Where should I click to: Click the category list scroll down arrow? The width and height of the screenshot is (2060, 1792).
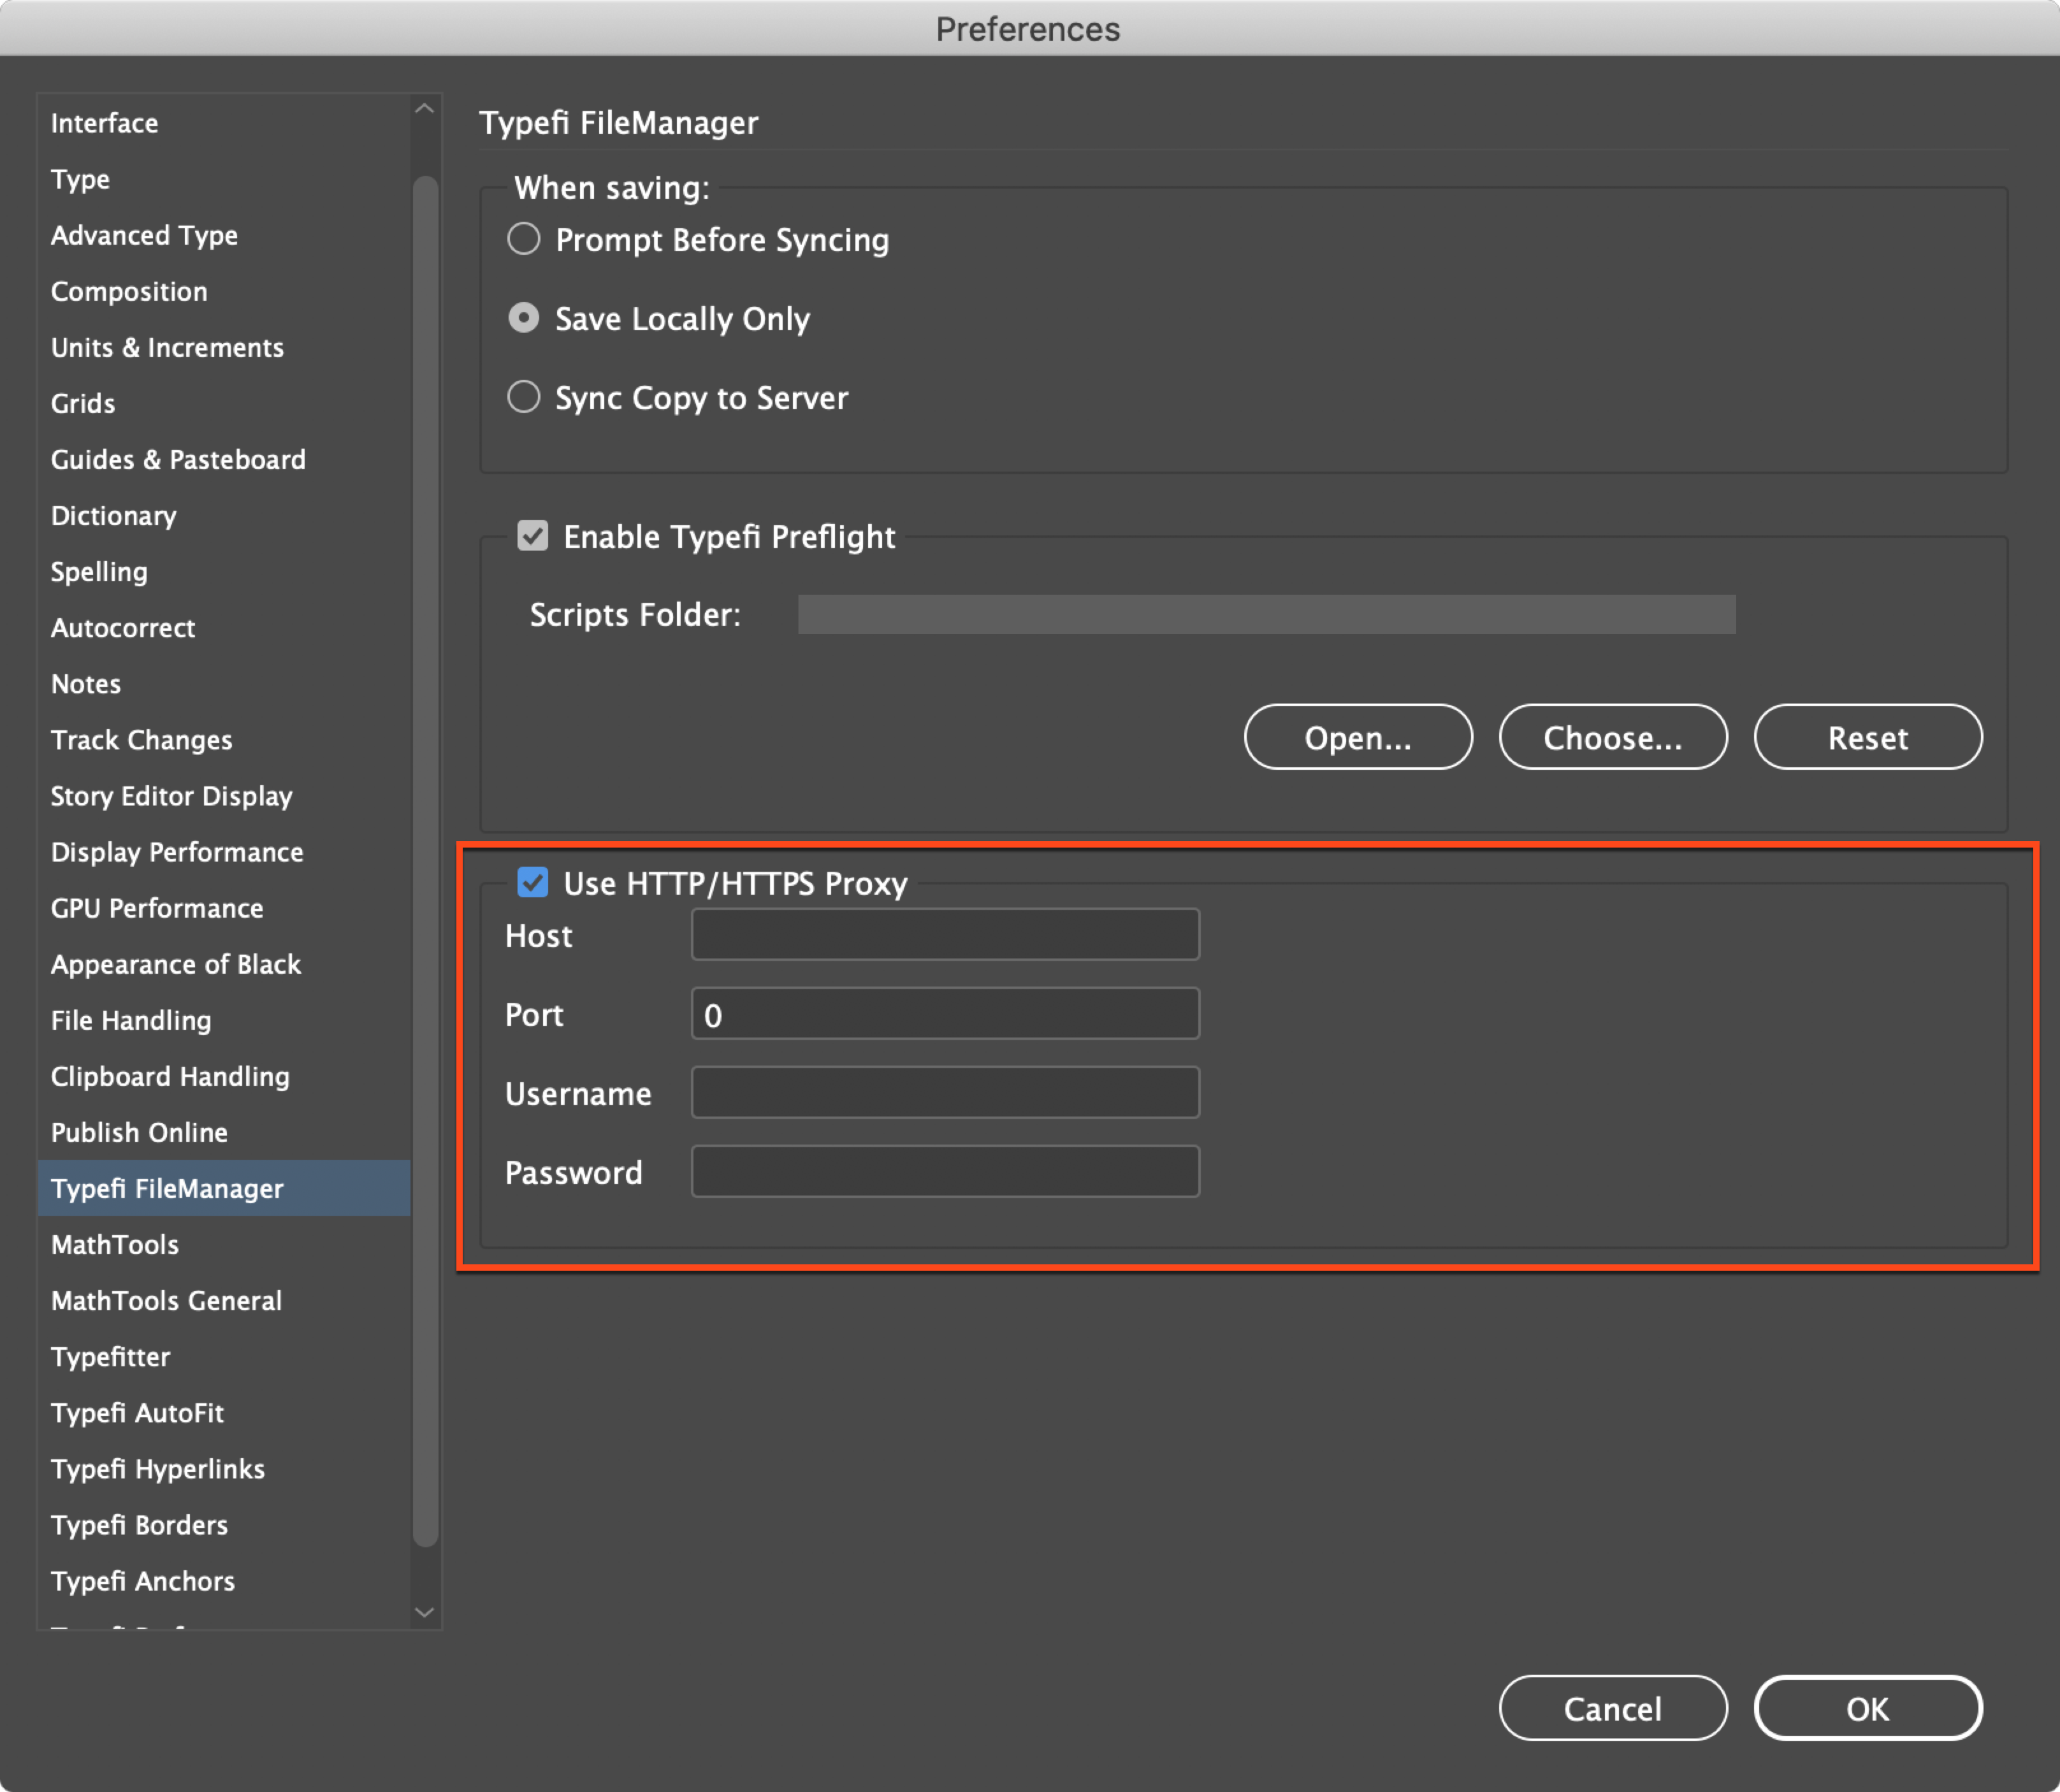tap(425, 1613)
